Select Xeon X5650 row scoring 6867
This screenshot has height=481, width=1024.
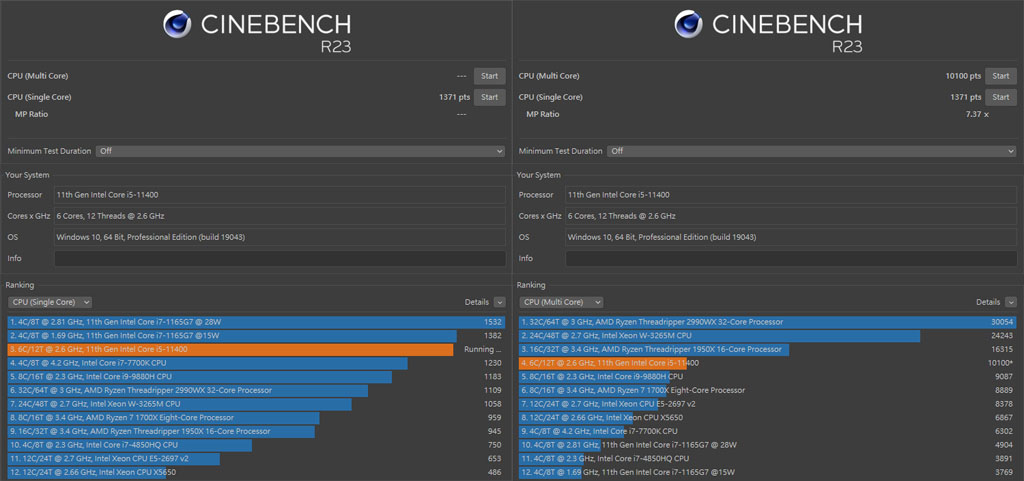click(767, 418)
